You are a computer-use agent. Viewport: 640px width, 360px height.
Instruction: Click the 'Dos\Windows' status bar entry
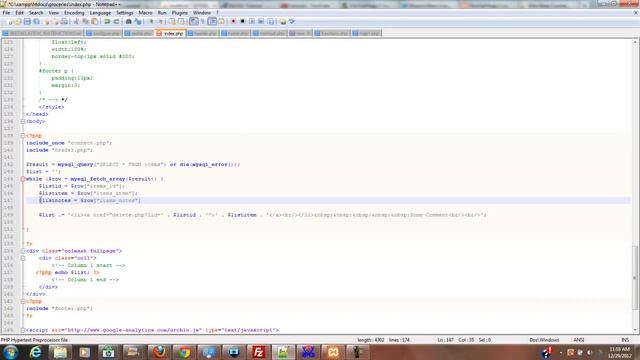544,340
